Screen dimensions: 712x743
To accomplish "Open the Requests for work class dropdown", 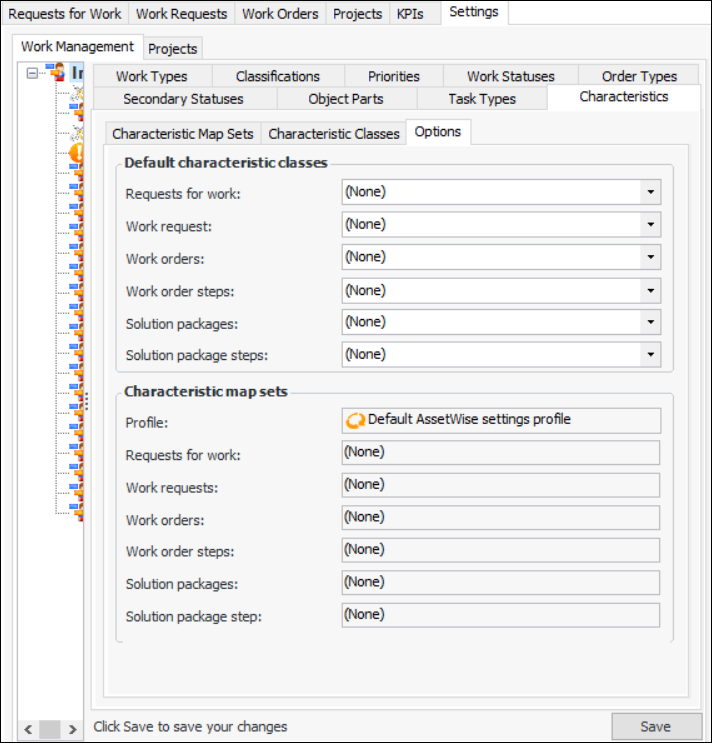I will [650, 192].
